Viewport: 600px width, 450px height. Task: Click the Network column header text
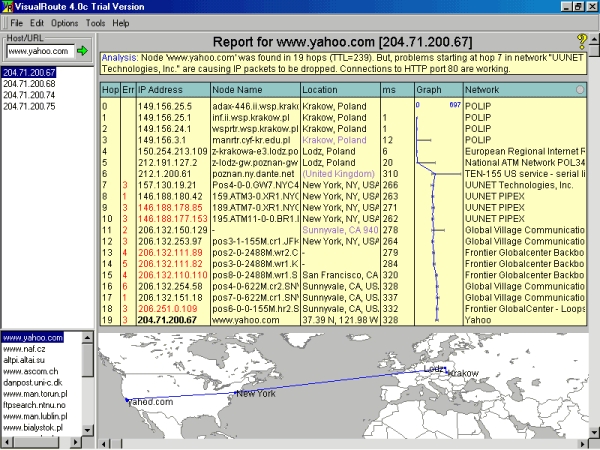click(x=482, y=90)
